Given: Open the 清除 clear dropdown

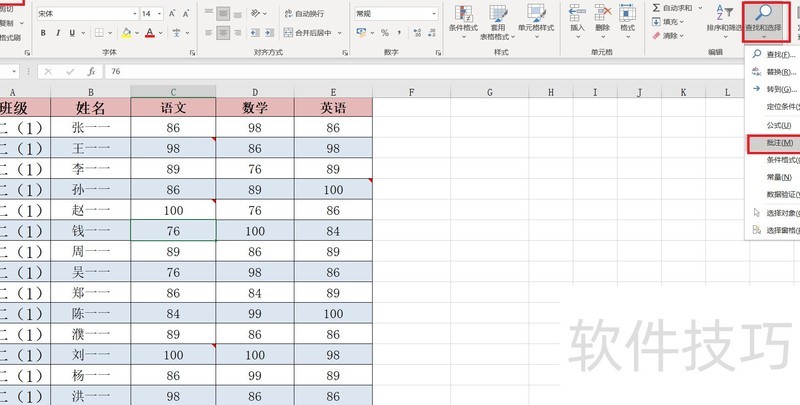Looking at the screenshot, I should point(668,36).
